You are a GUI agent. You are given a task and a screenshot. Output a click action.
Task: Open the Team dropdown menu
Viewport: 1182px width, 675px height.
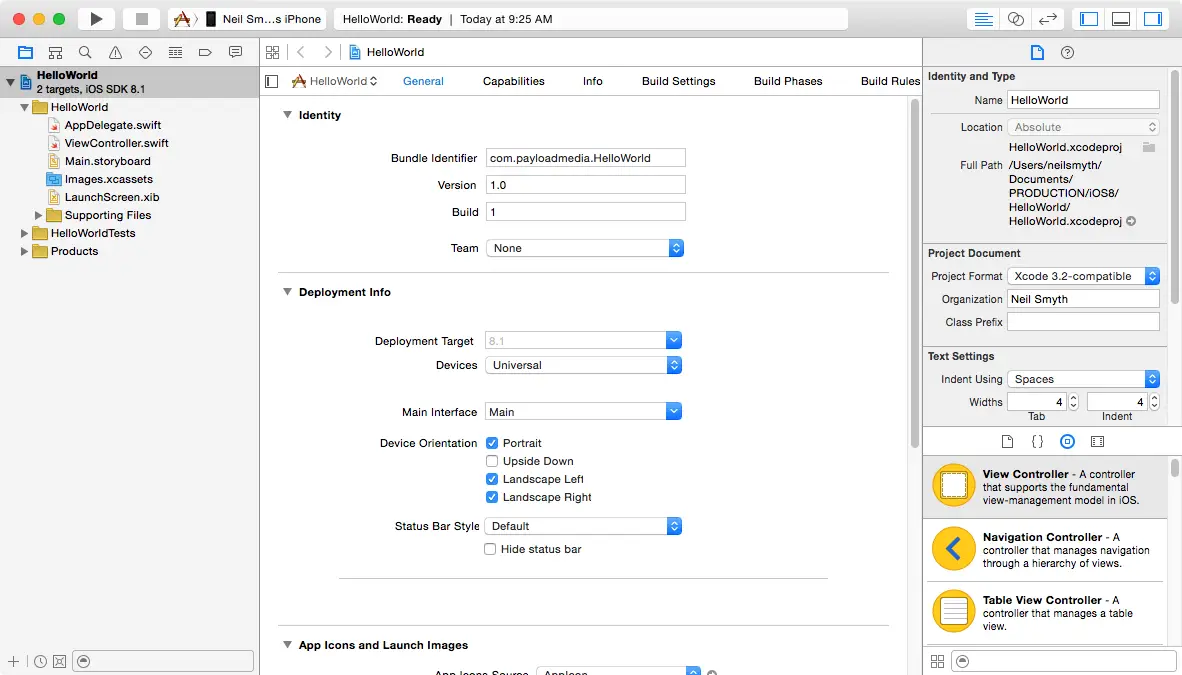point(584,248)
